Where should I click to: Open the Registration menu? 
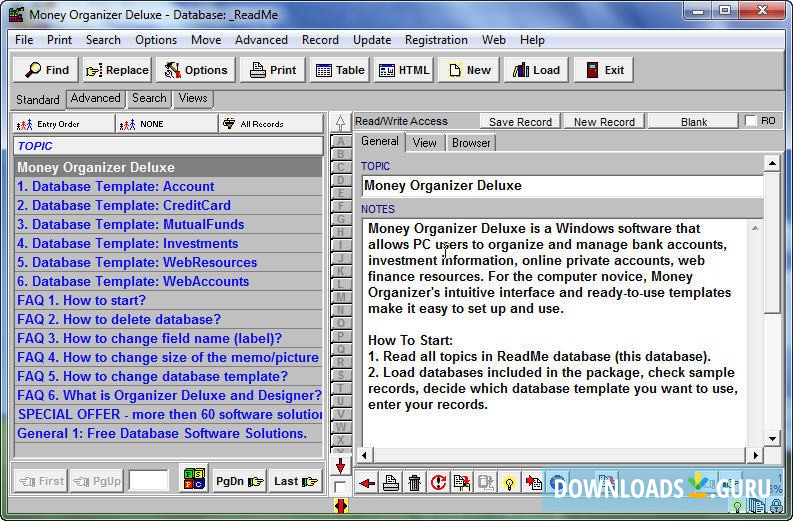click(x=436, y=40)
